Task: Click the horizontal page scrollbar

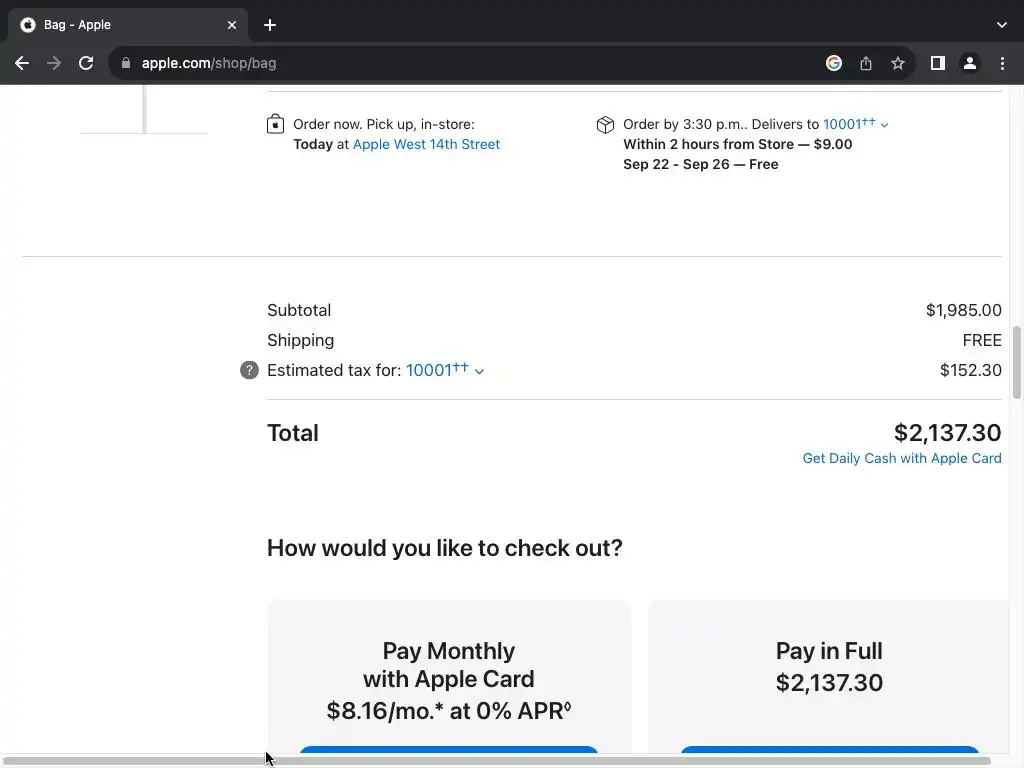Action: (496, 761)
